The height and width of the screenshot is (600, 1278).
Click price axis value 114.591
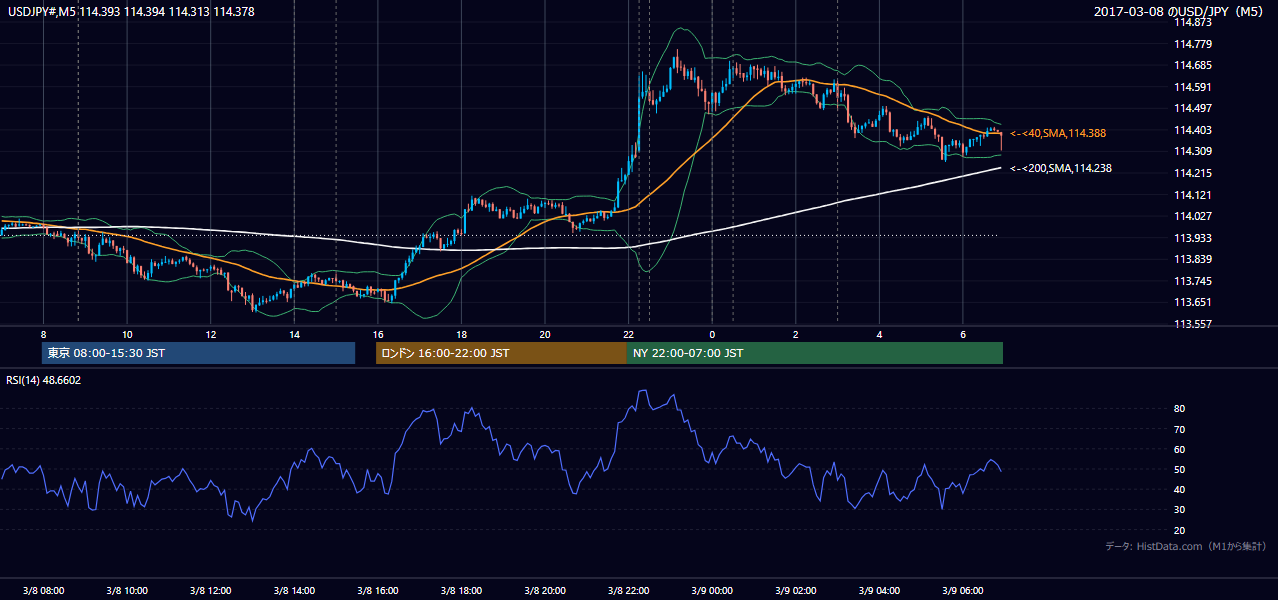(1192, 87)
